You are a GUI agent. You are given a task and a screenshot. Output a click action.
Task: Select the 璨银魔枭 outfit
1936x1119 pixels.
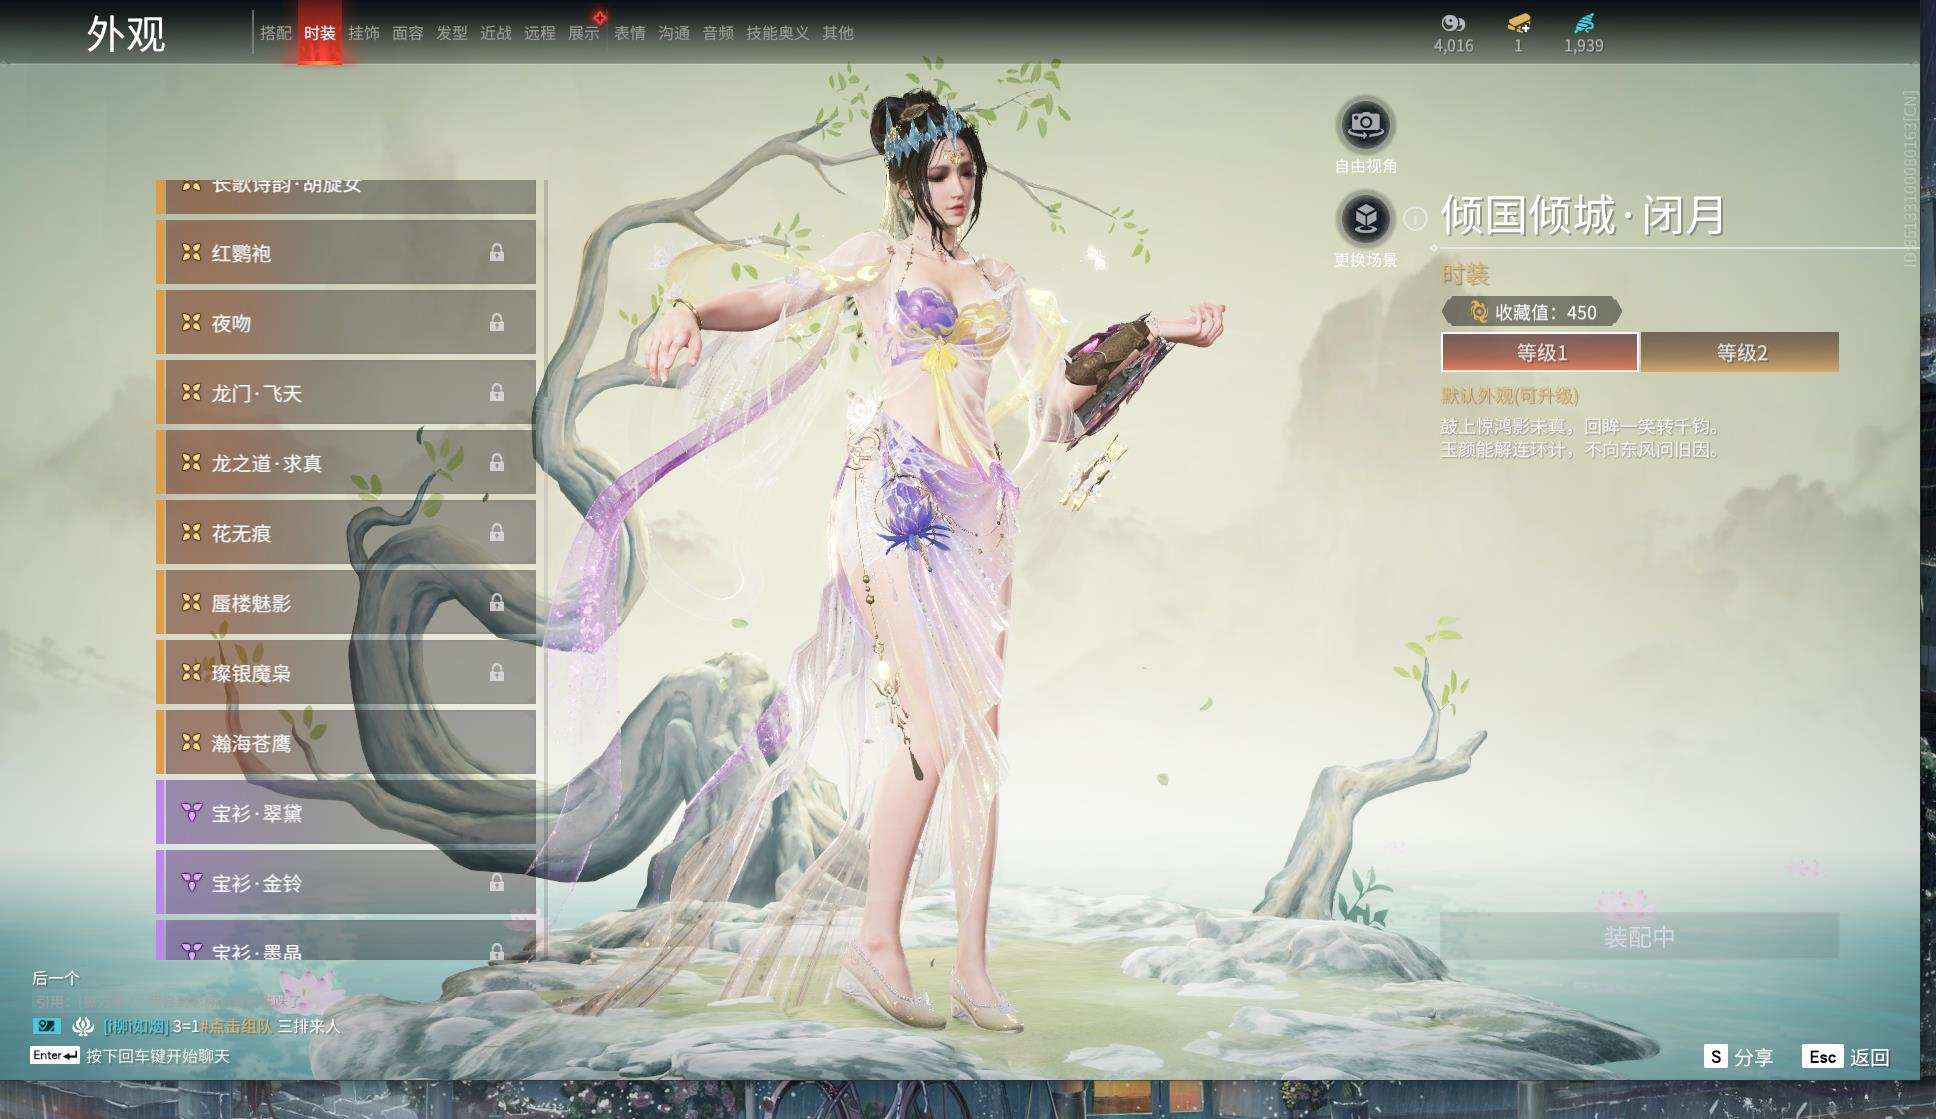(x=346, y=673)
